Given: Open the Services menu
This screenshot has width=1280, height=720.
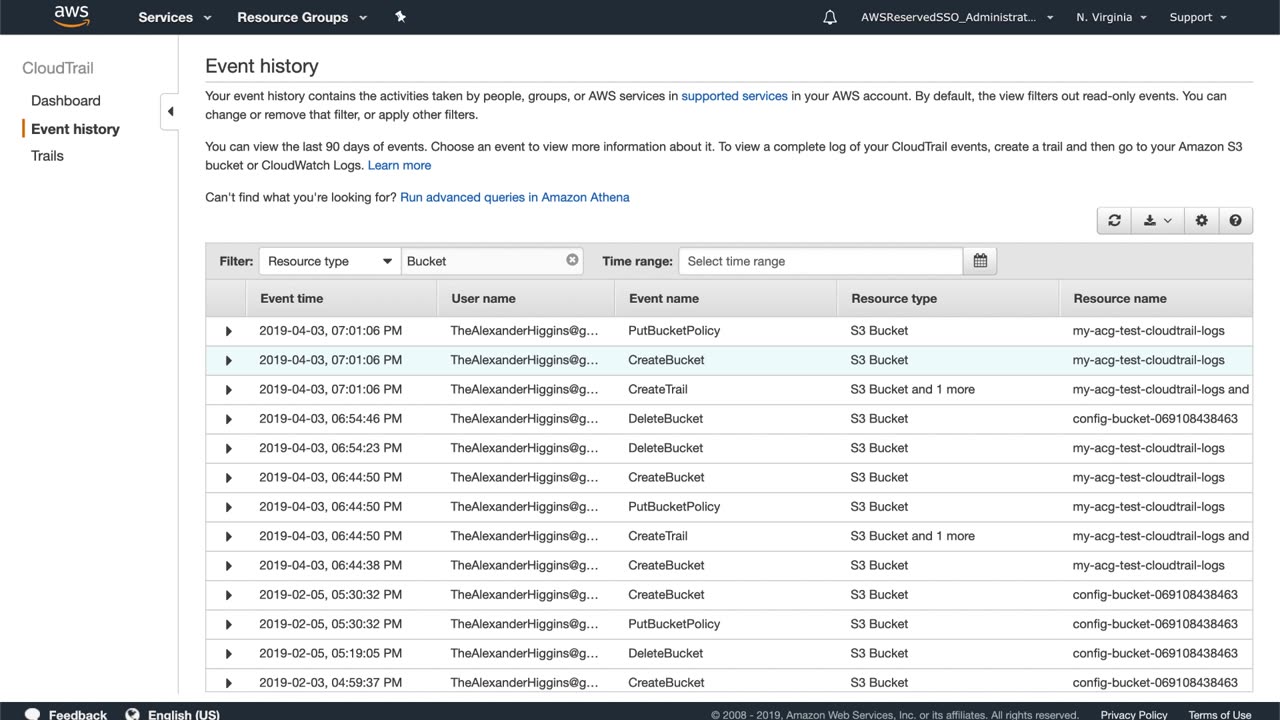Looking at the screenshot, I should point(175,17).
